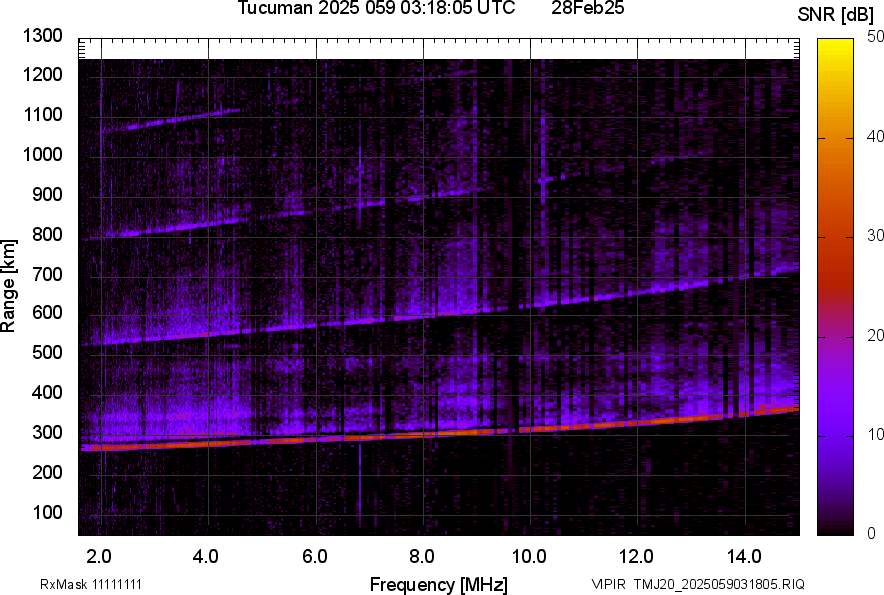This screenshot has width=884, height=595.
Task: Click the 100 range tick label
Action: point(47,513)
